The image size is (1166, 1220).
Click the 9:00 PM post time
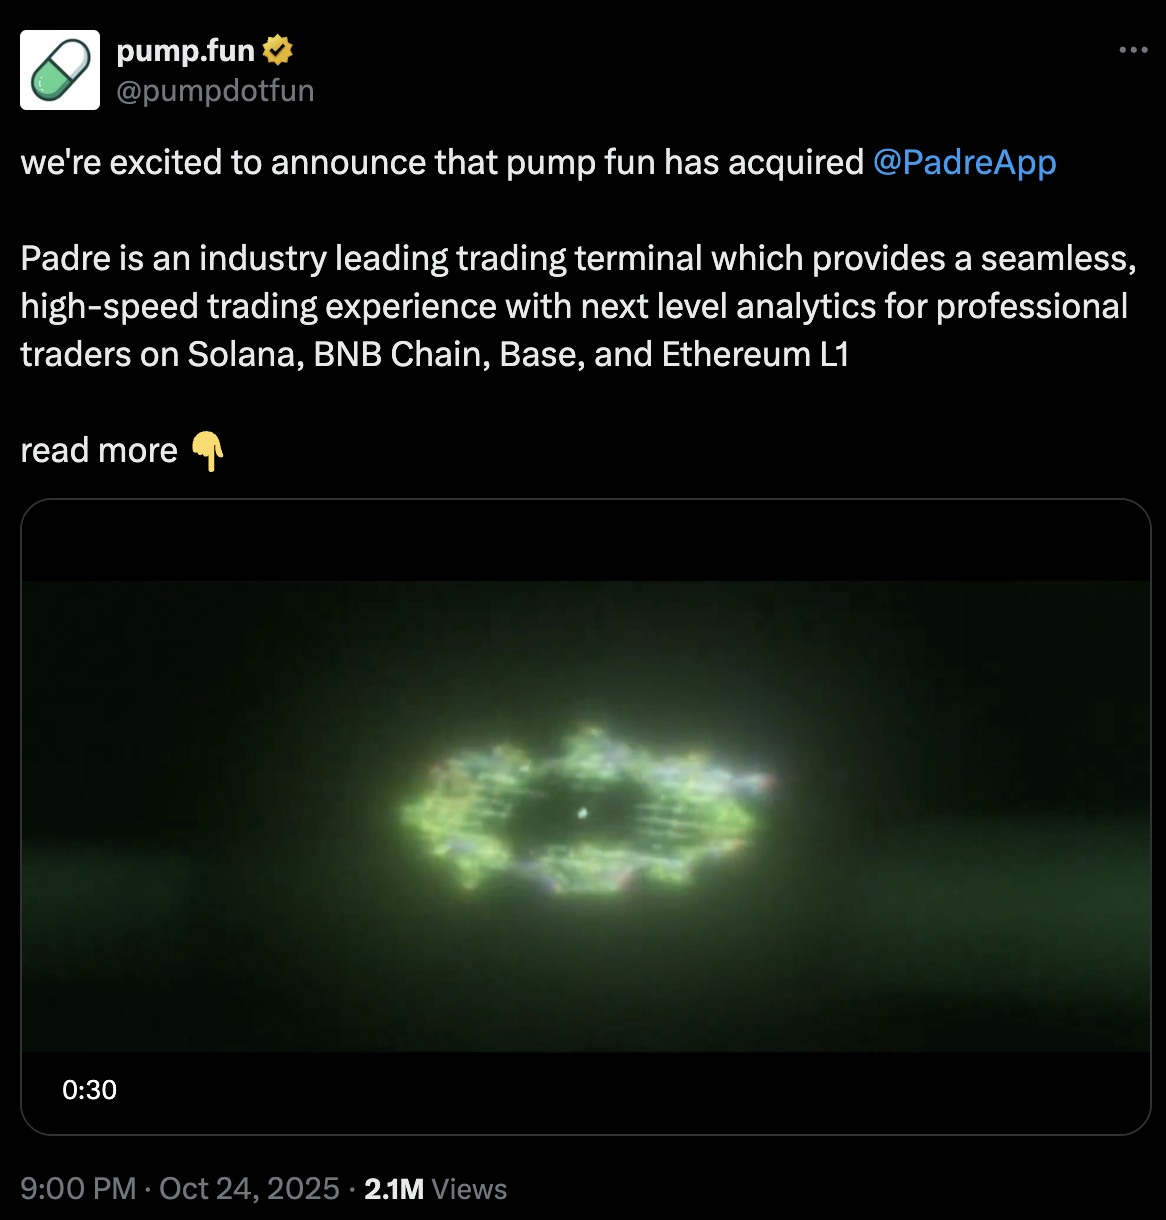(x=78, y=1188)
